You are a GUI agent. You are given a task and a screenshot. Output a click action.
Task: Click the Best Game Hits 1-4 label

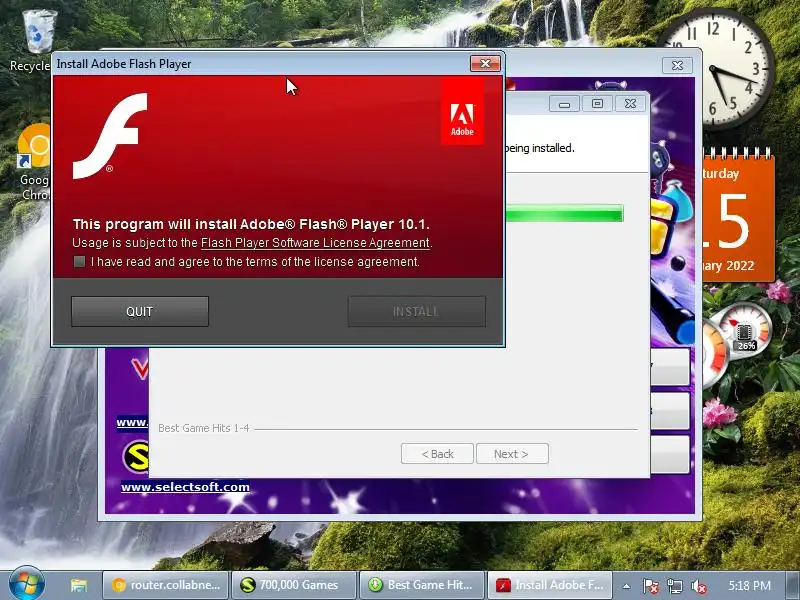click(204, 428)
